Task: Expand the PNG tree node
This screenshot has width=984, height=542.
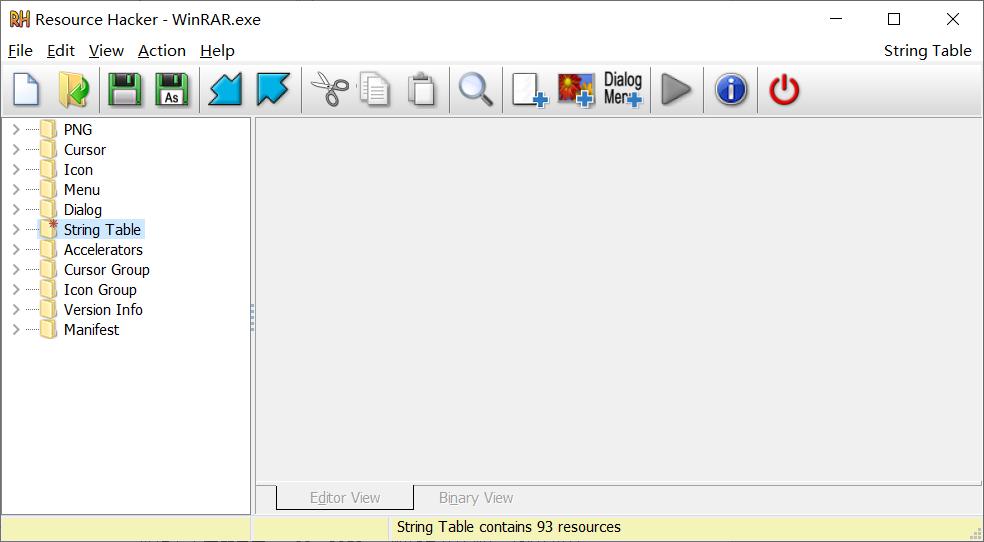Action: point(16,130)
